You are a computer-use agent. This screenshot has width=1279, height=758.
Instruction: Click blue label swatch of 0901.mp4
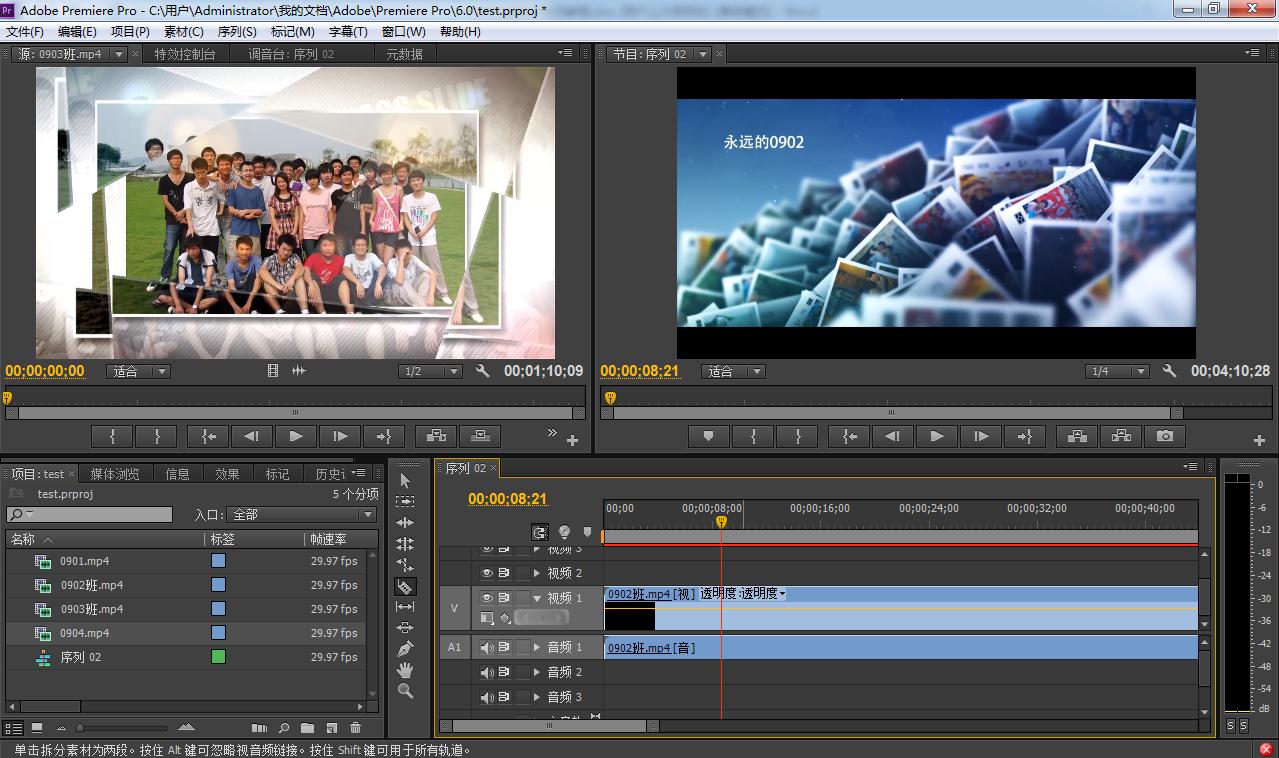218,561
